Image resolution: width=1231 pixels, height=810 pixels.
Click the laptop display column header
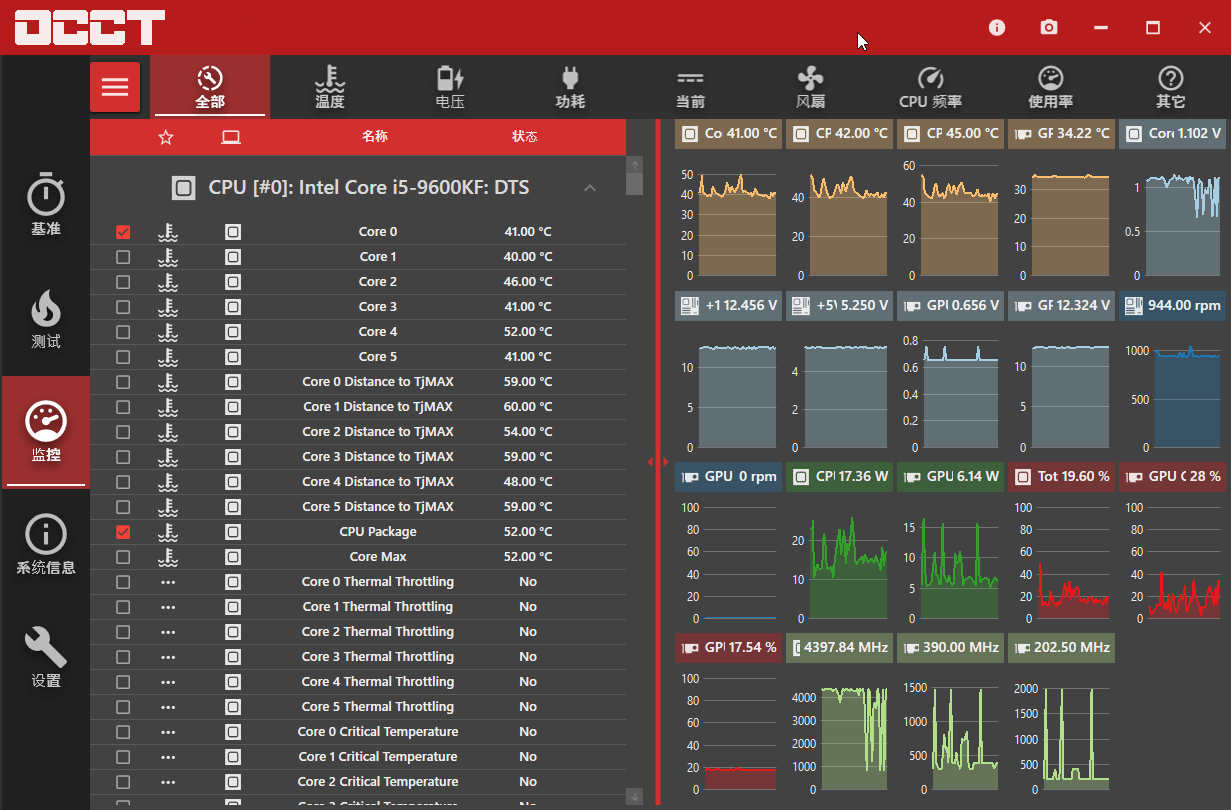231,137
